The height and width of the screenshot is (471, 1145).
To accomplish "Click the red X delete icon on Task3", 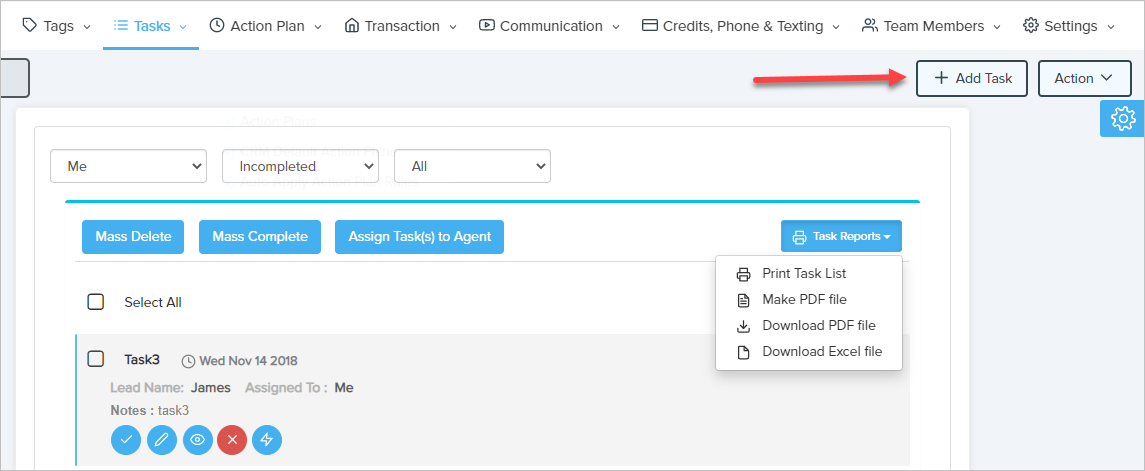I will click(x=232, y=439).
